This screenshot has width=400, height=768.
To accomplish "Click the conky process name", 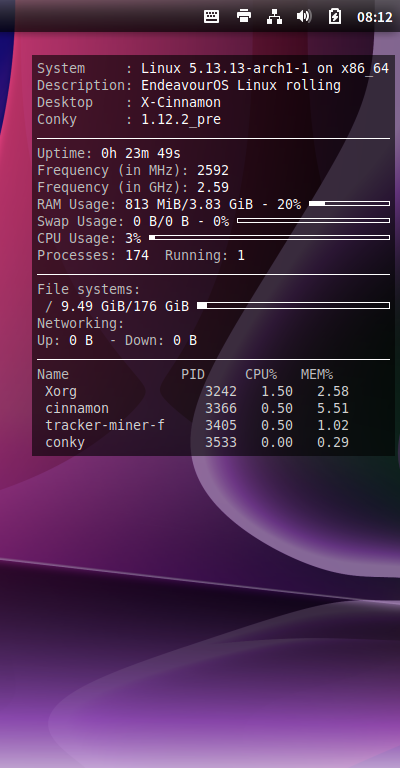I will [65, 442].
